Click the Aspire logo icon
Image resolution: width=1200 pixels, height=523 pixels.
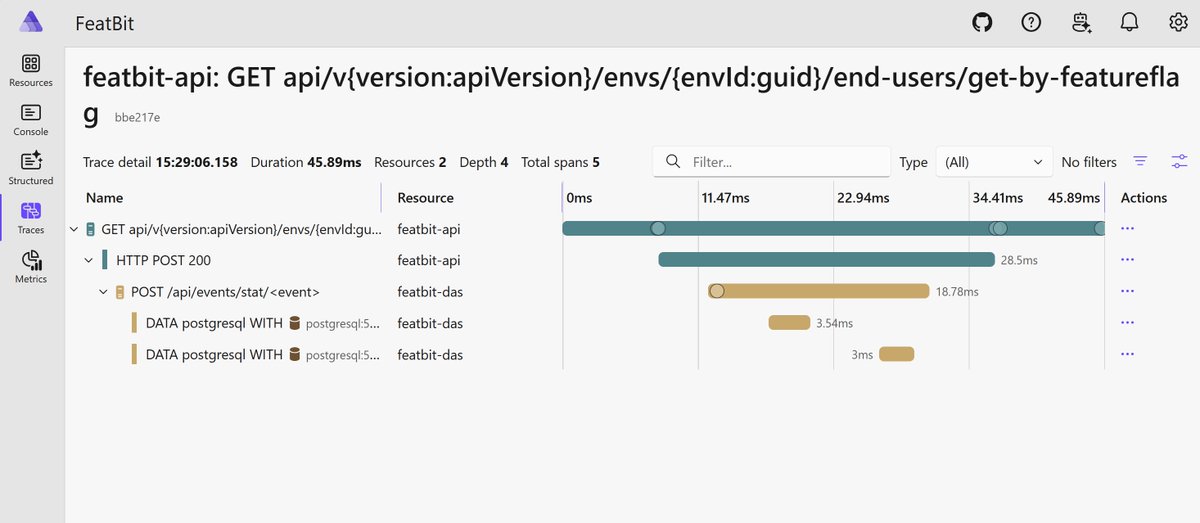(31, 22)
